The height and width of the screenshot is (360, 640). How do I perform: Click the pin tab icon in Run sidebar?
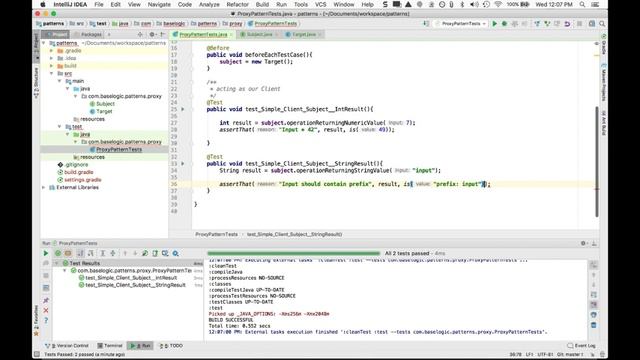click(46, 300)
